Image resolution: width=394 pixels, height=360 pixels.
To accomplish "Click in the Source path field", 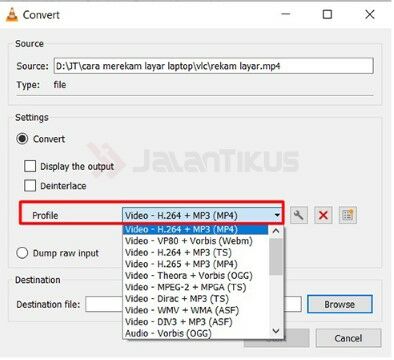I will coord(213,66).
